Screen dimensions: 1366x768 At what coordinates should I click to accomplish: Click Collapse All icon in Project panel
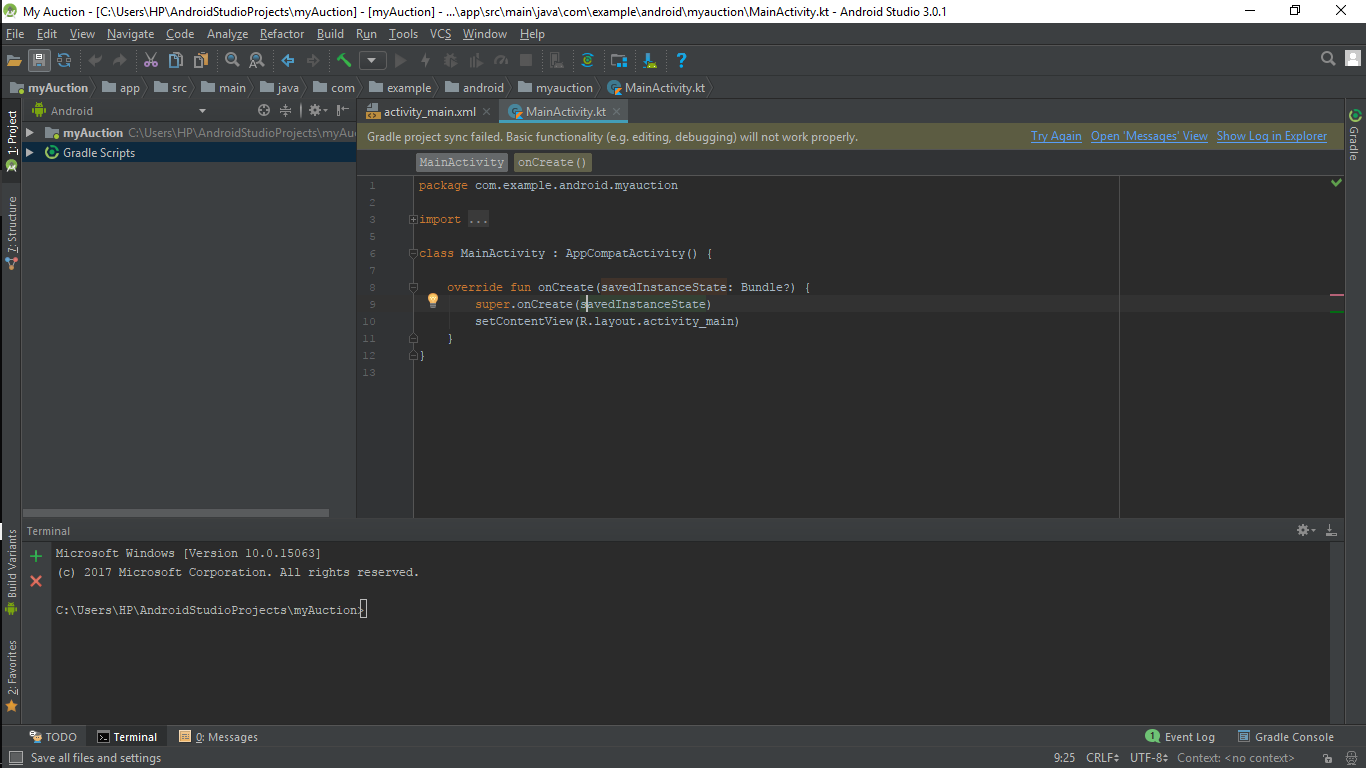286,111
